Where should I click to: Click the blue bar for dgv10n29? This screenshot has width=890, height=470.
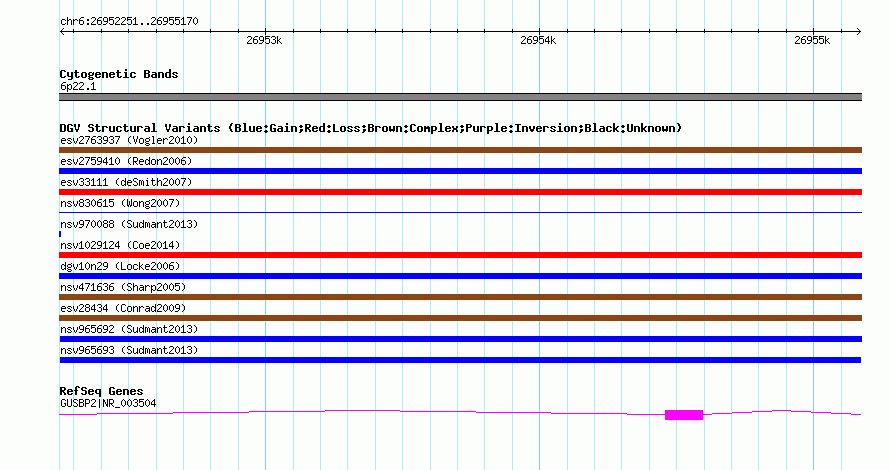click(x=460, y=276)
